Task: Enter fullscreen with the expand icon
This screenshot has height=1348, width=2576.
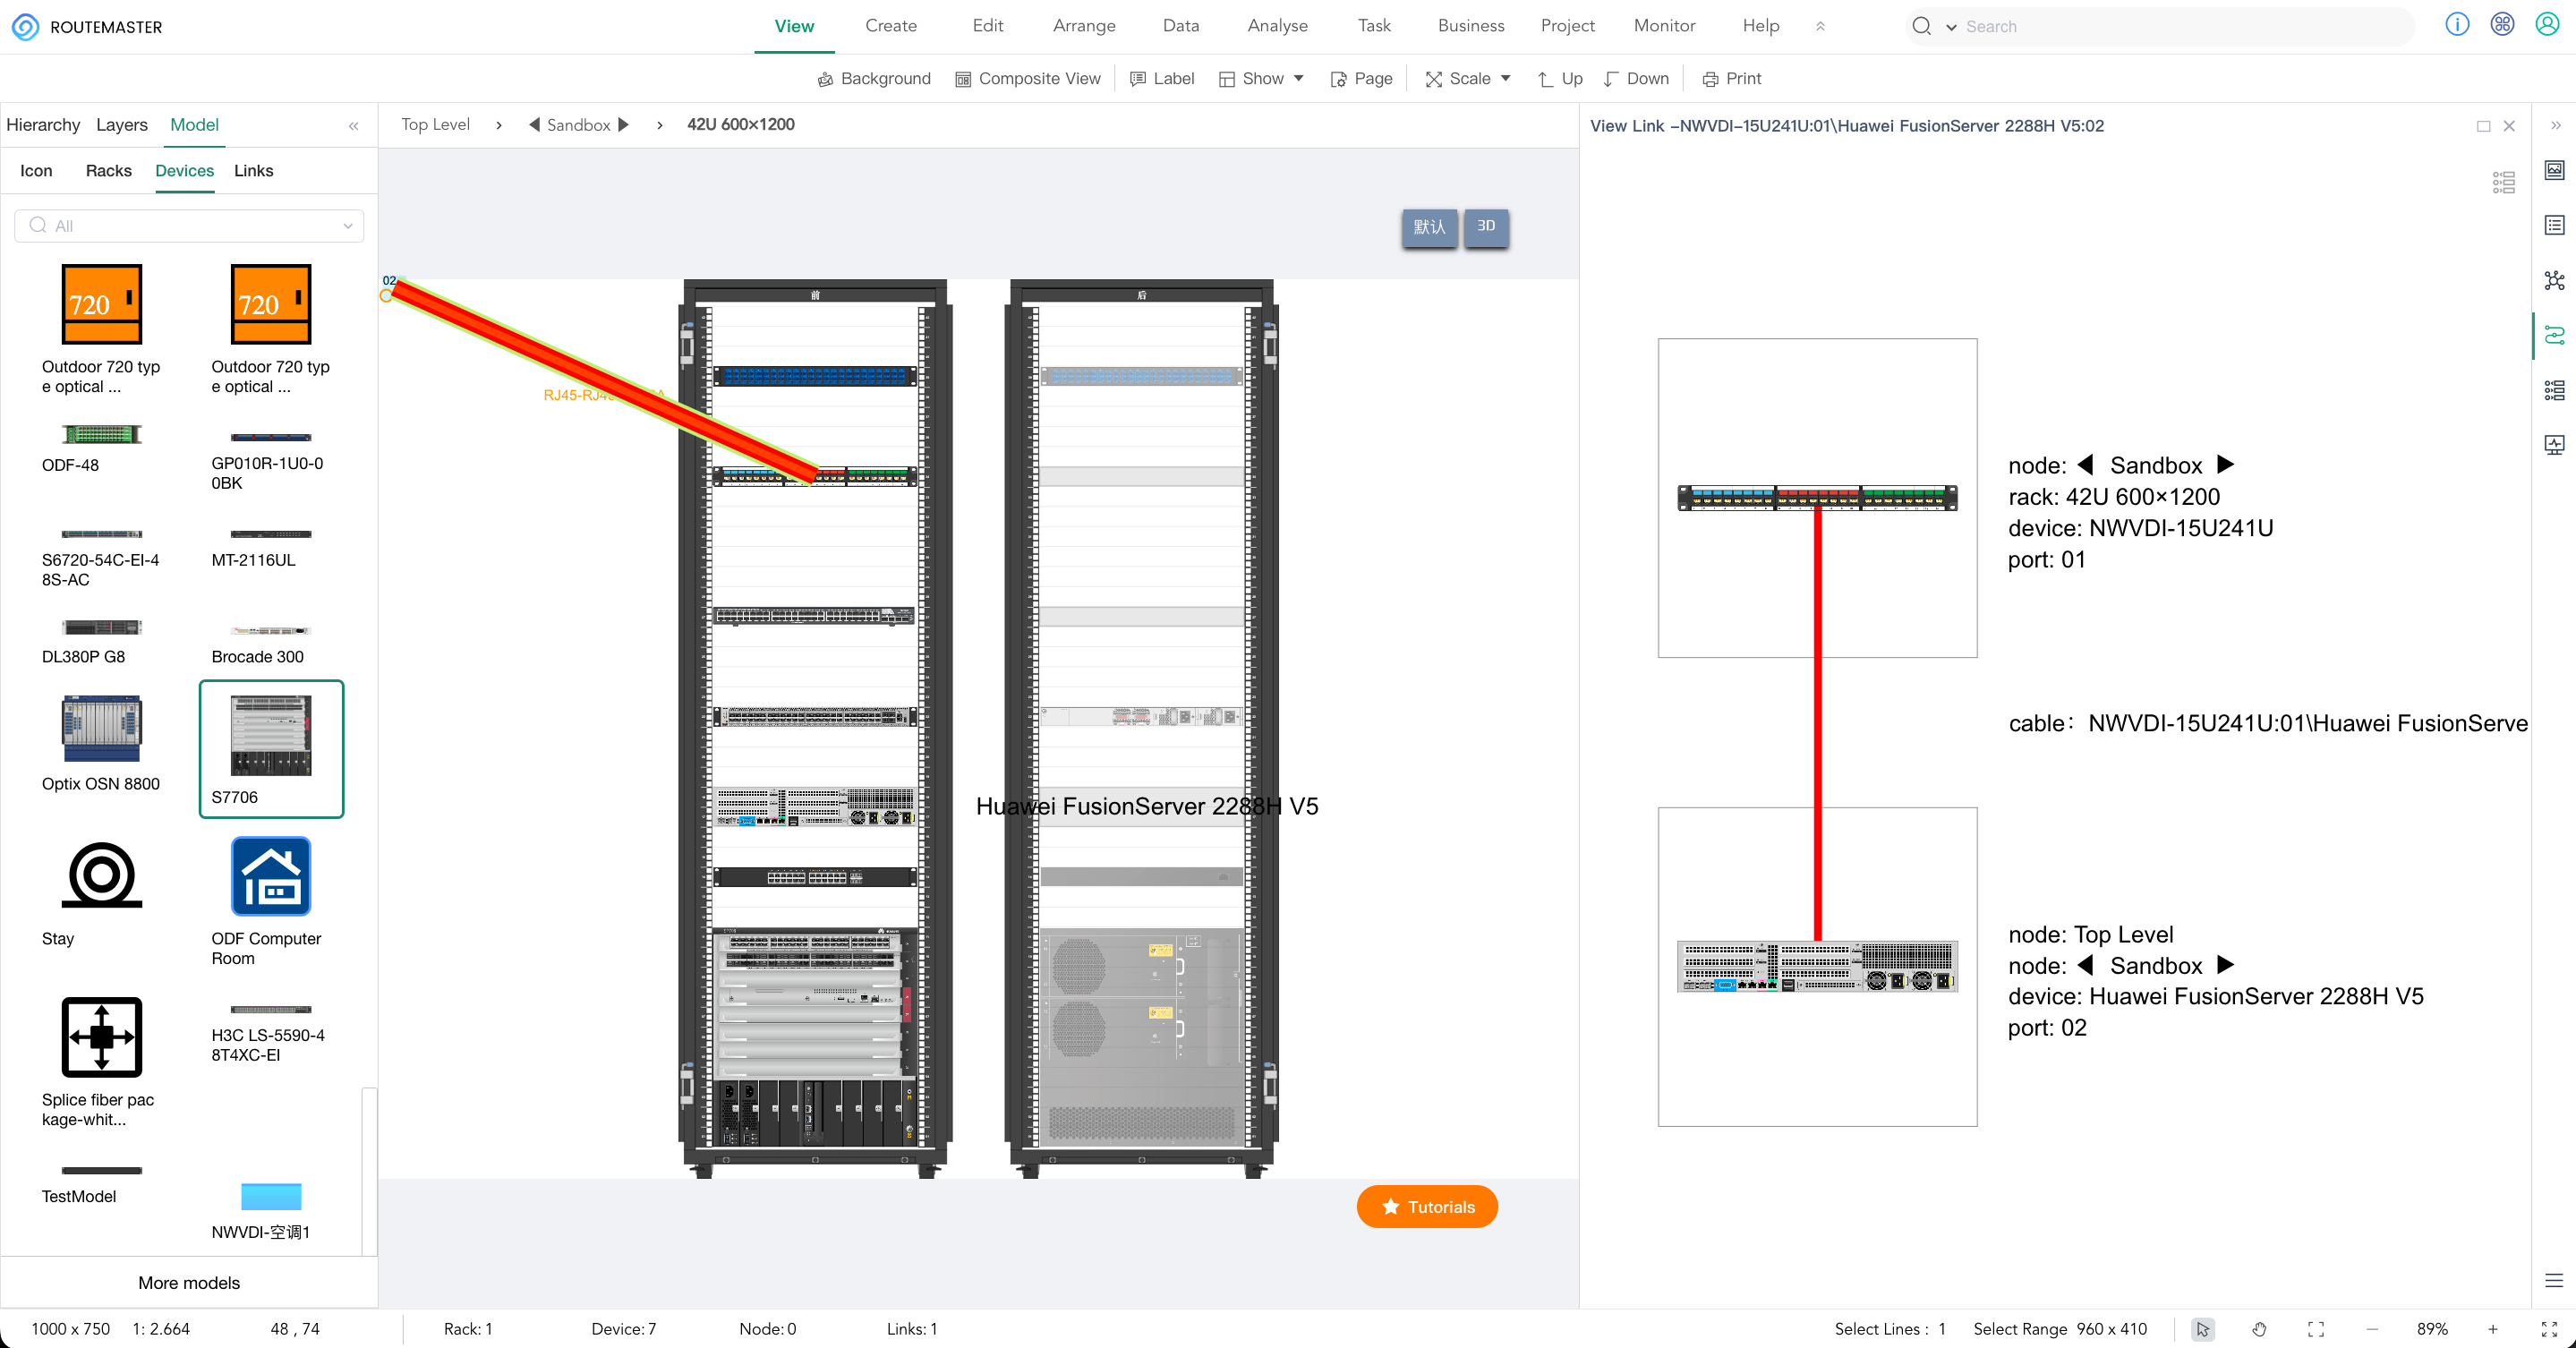Action: (2549, 1329)
